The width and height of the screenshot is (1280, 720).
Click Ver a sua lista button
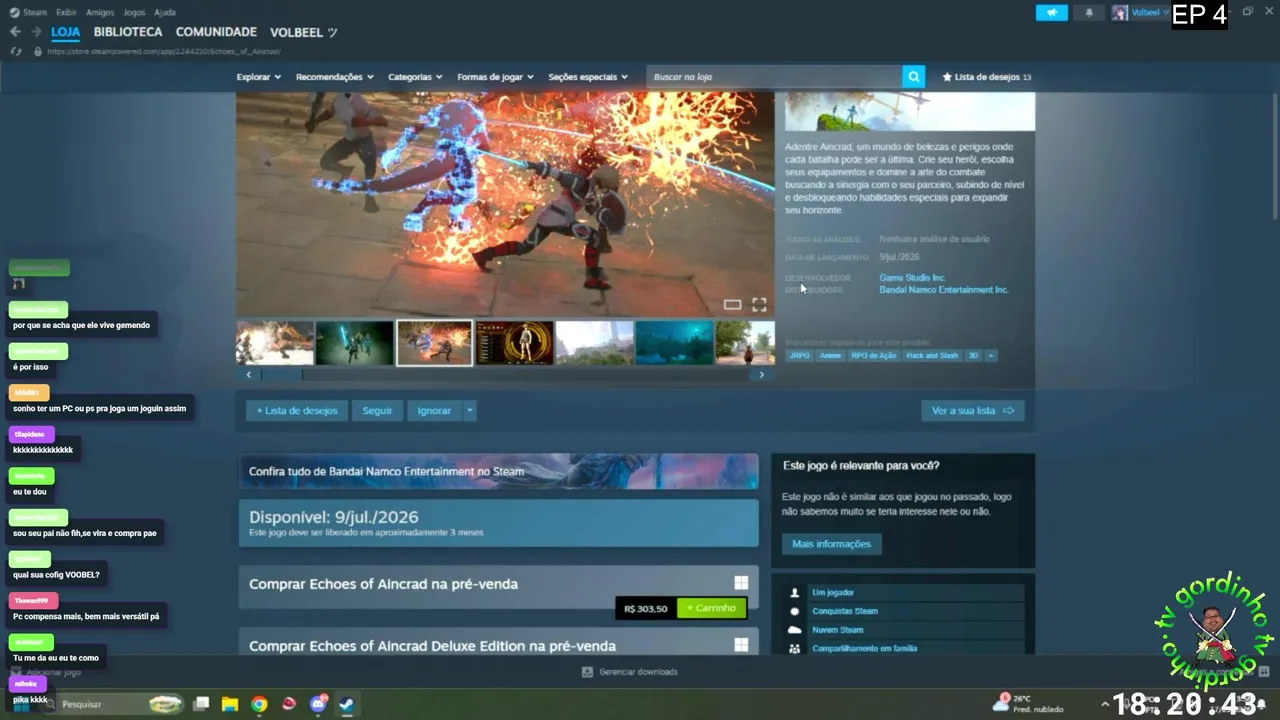[973, 411]
